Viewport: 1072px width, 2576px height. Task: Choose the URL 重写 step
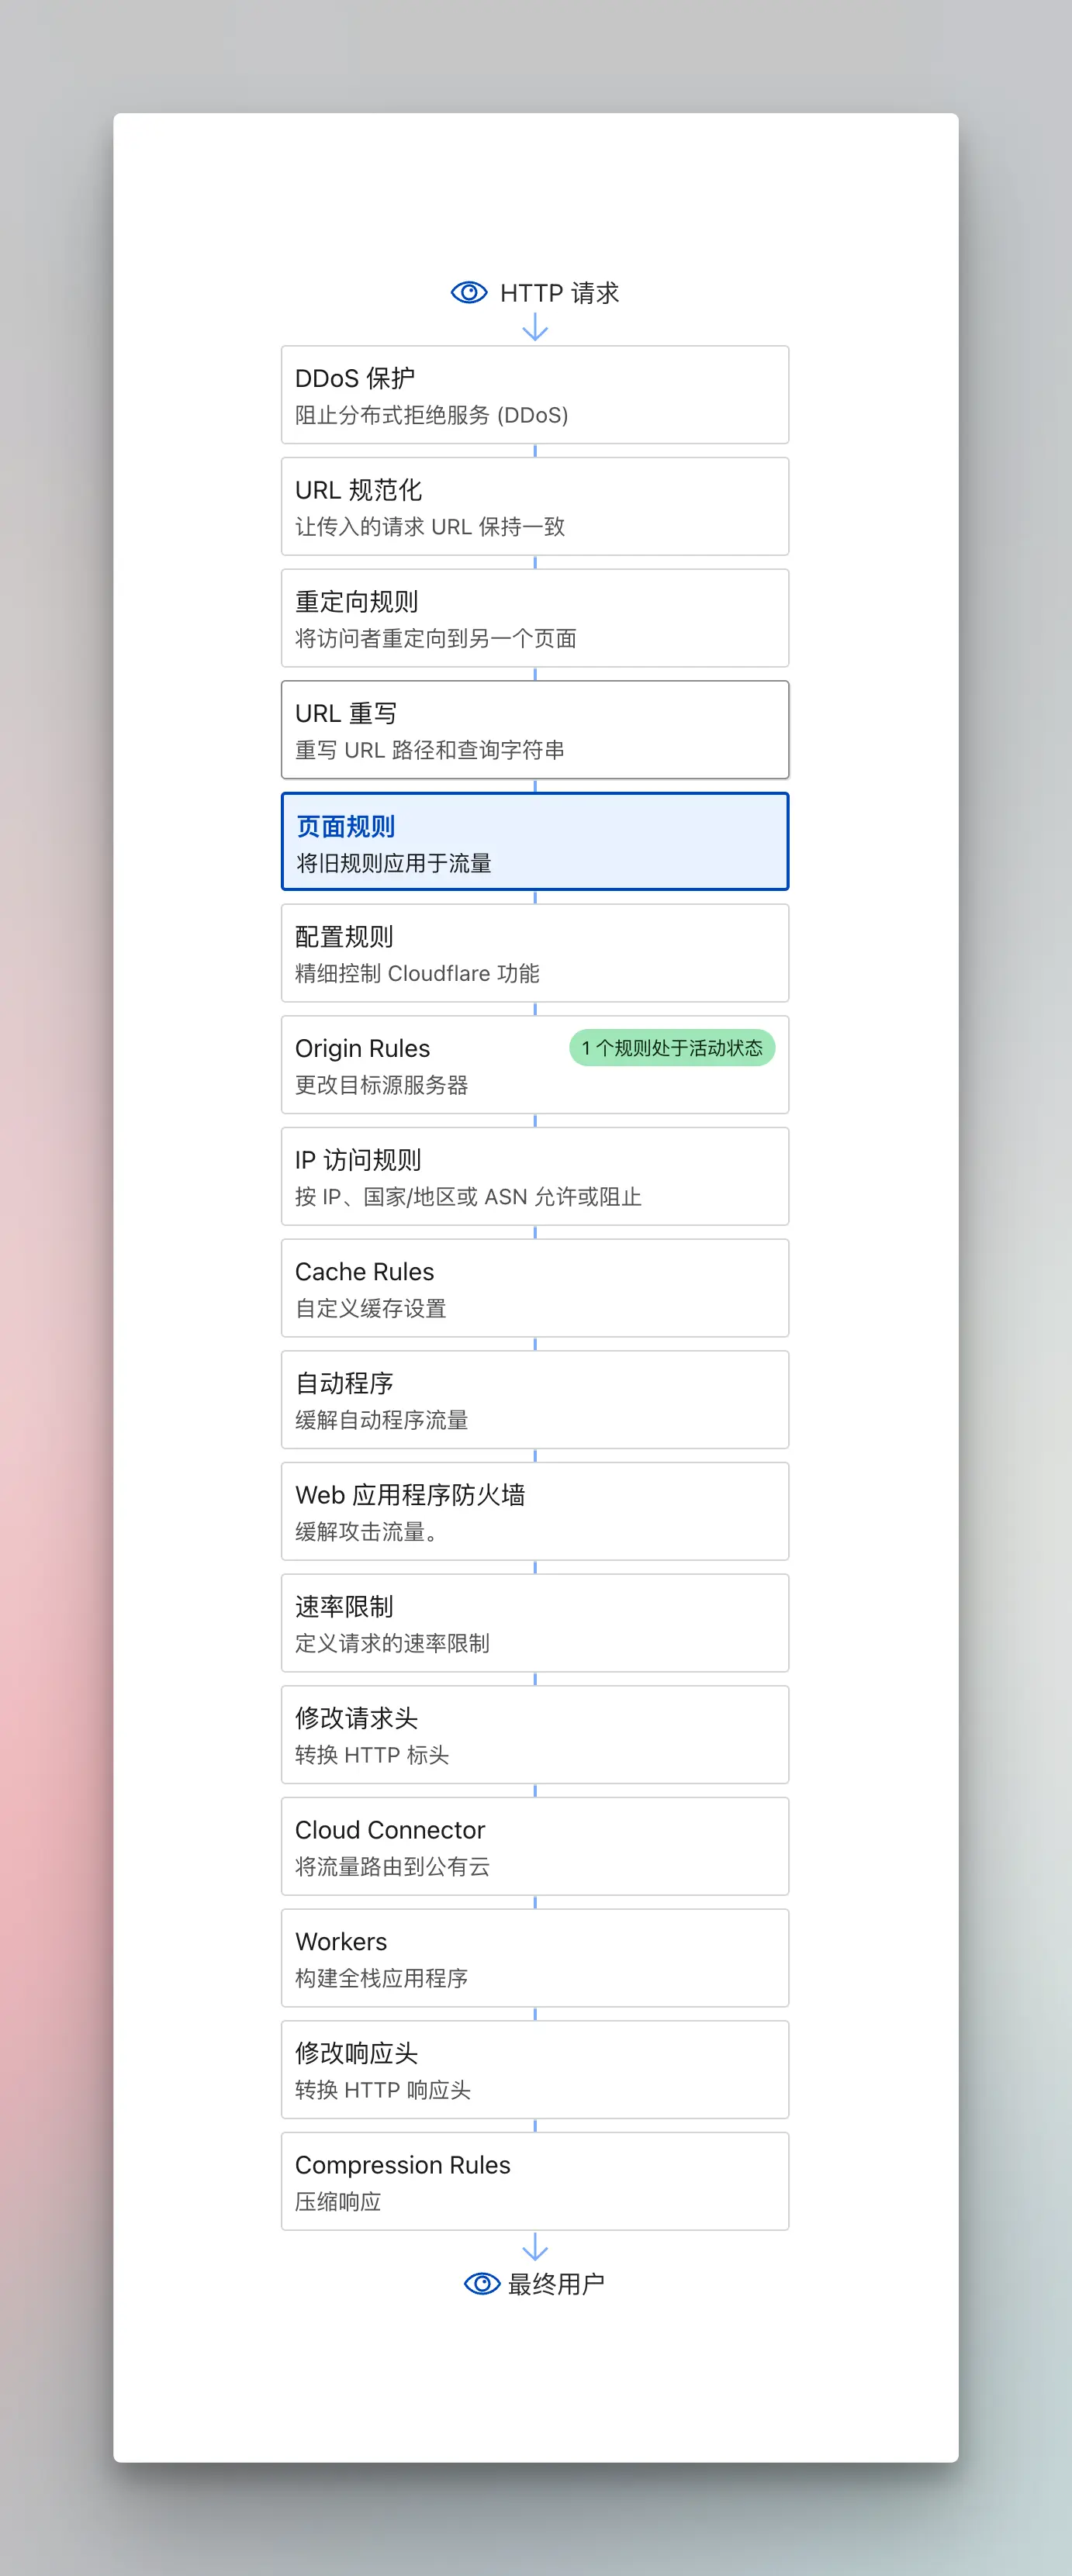pos(535,730)
